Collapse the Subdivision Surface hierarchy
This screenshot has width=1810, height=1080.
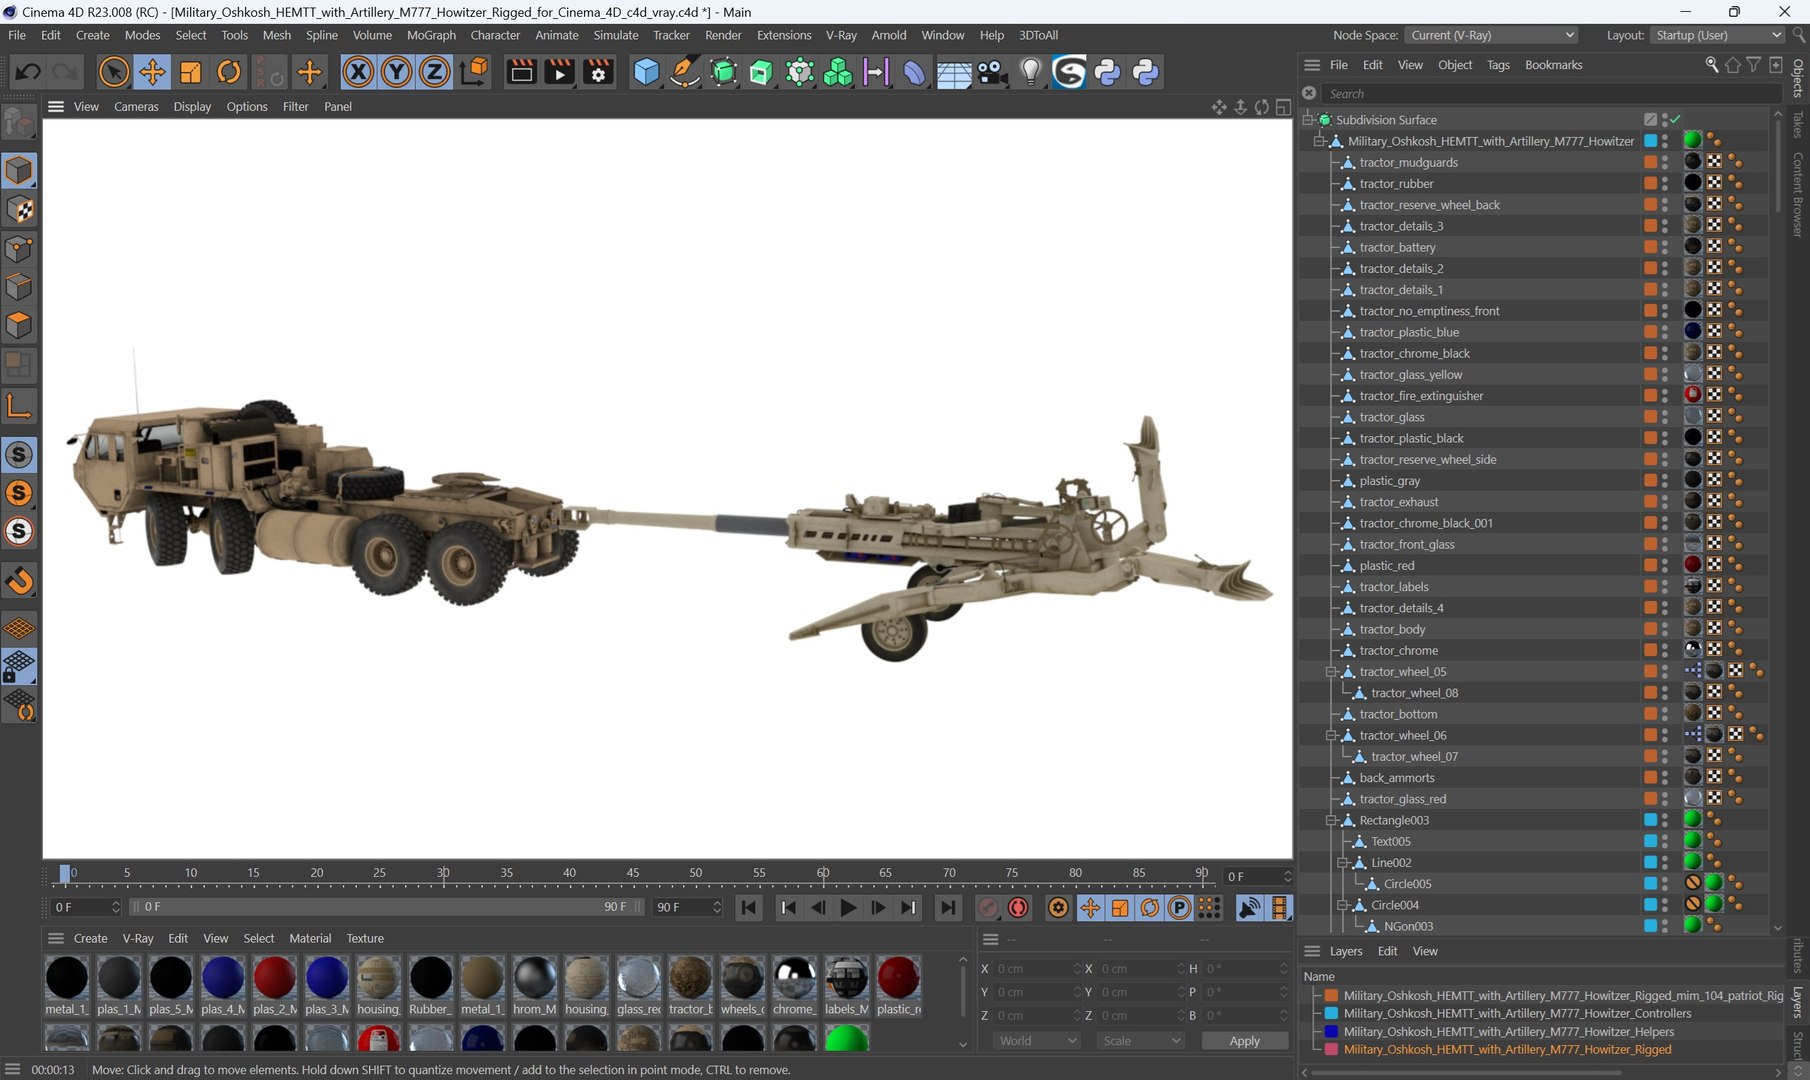[1307, 119]
